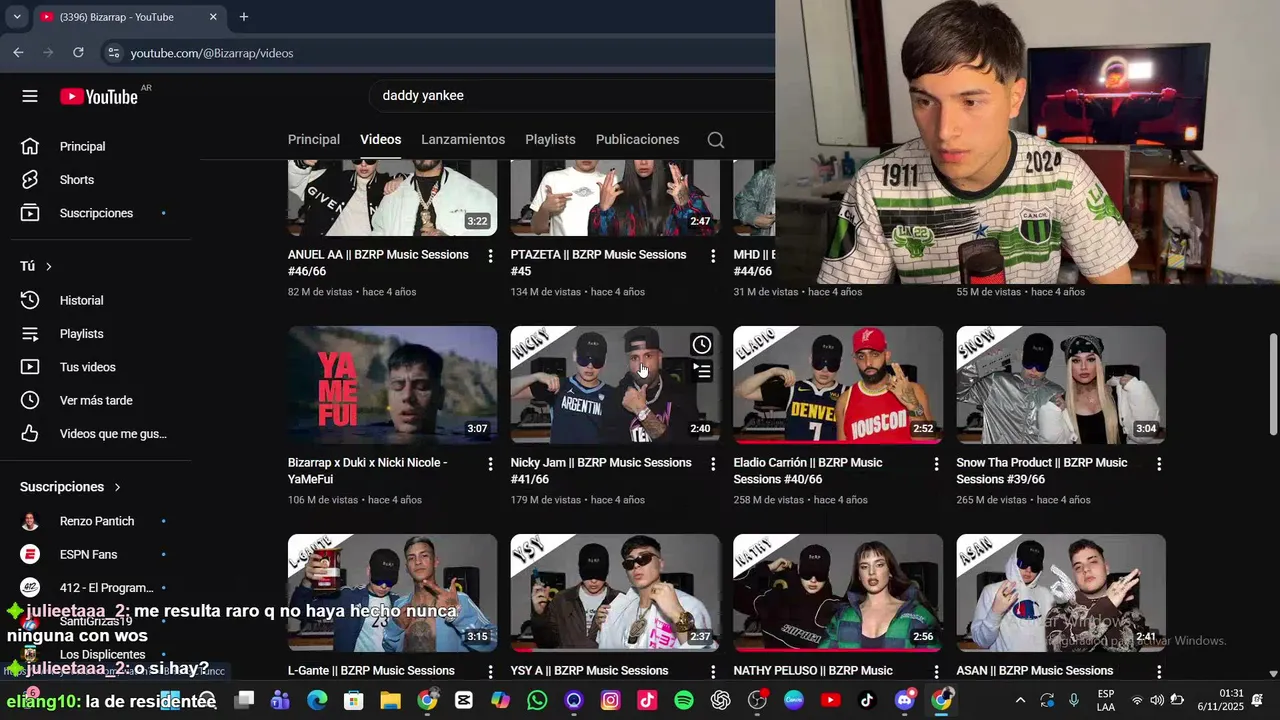The height and width of the screenshot is (720, 1280).
Task: Open Microsoft Edge from the taskbar
Action: (x=317, y=700)
